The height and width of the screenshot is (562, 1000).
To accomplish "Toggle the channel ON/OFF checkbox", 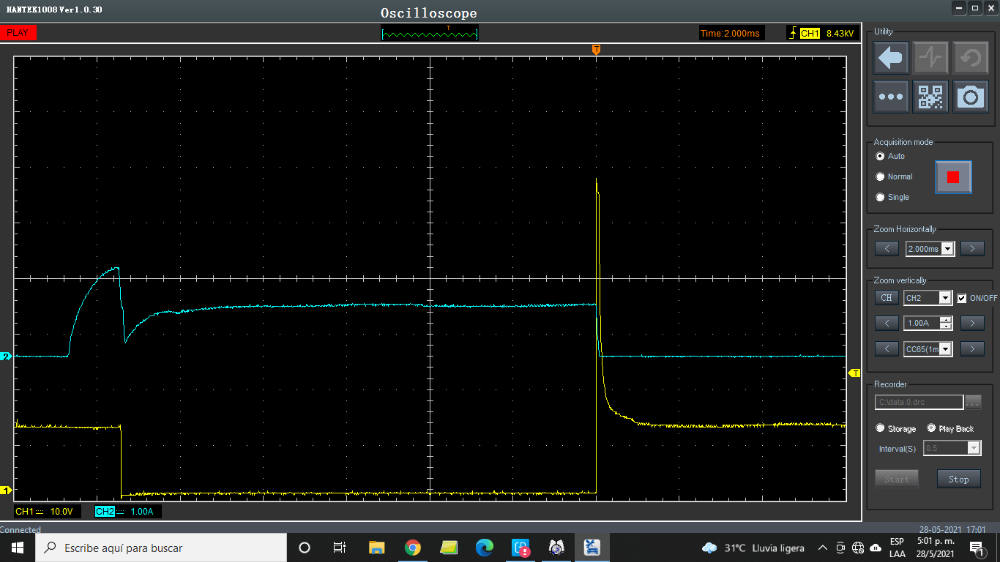I will 962,298.
